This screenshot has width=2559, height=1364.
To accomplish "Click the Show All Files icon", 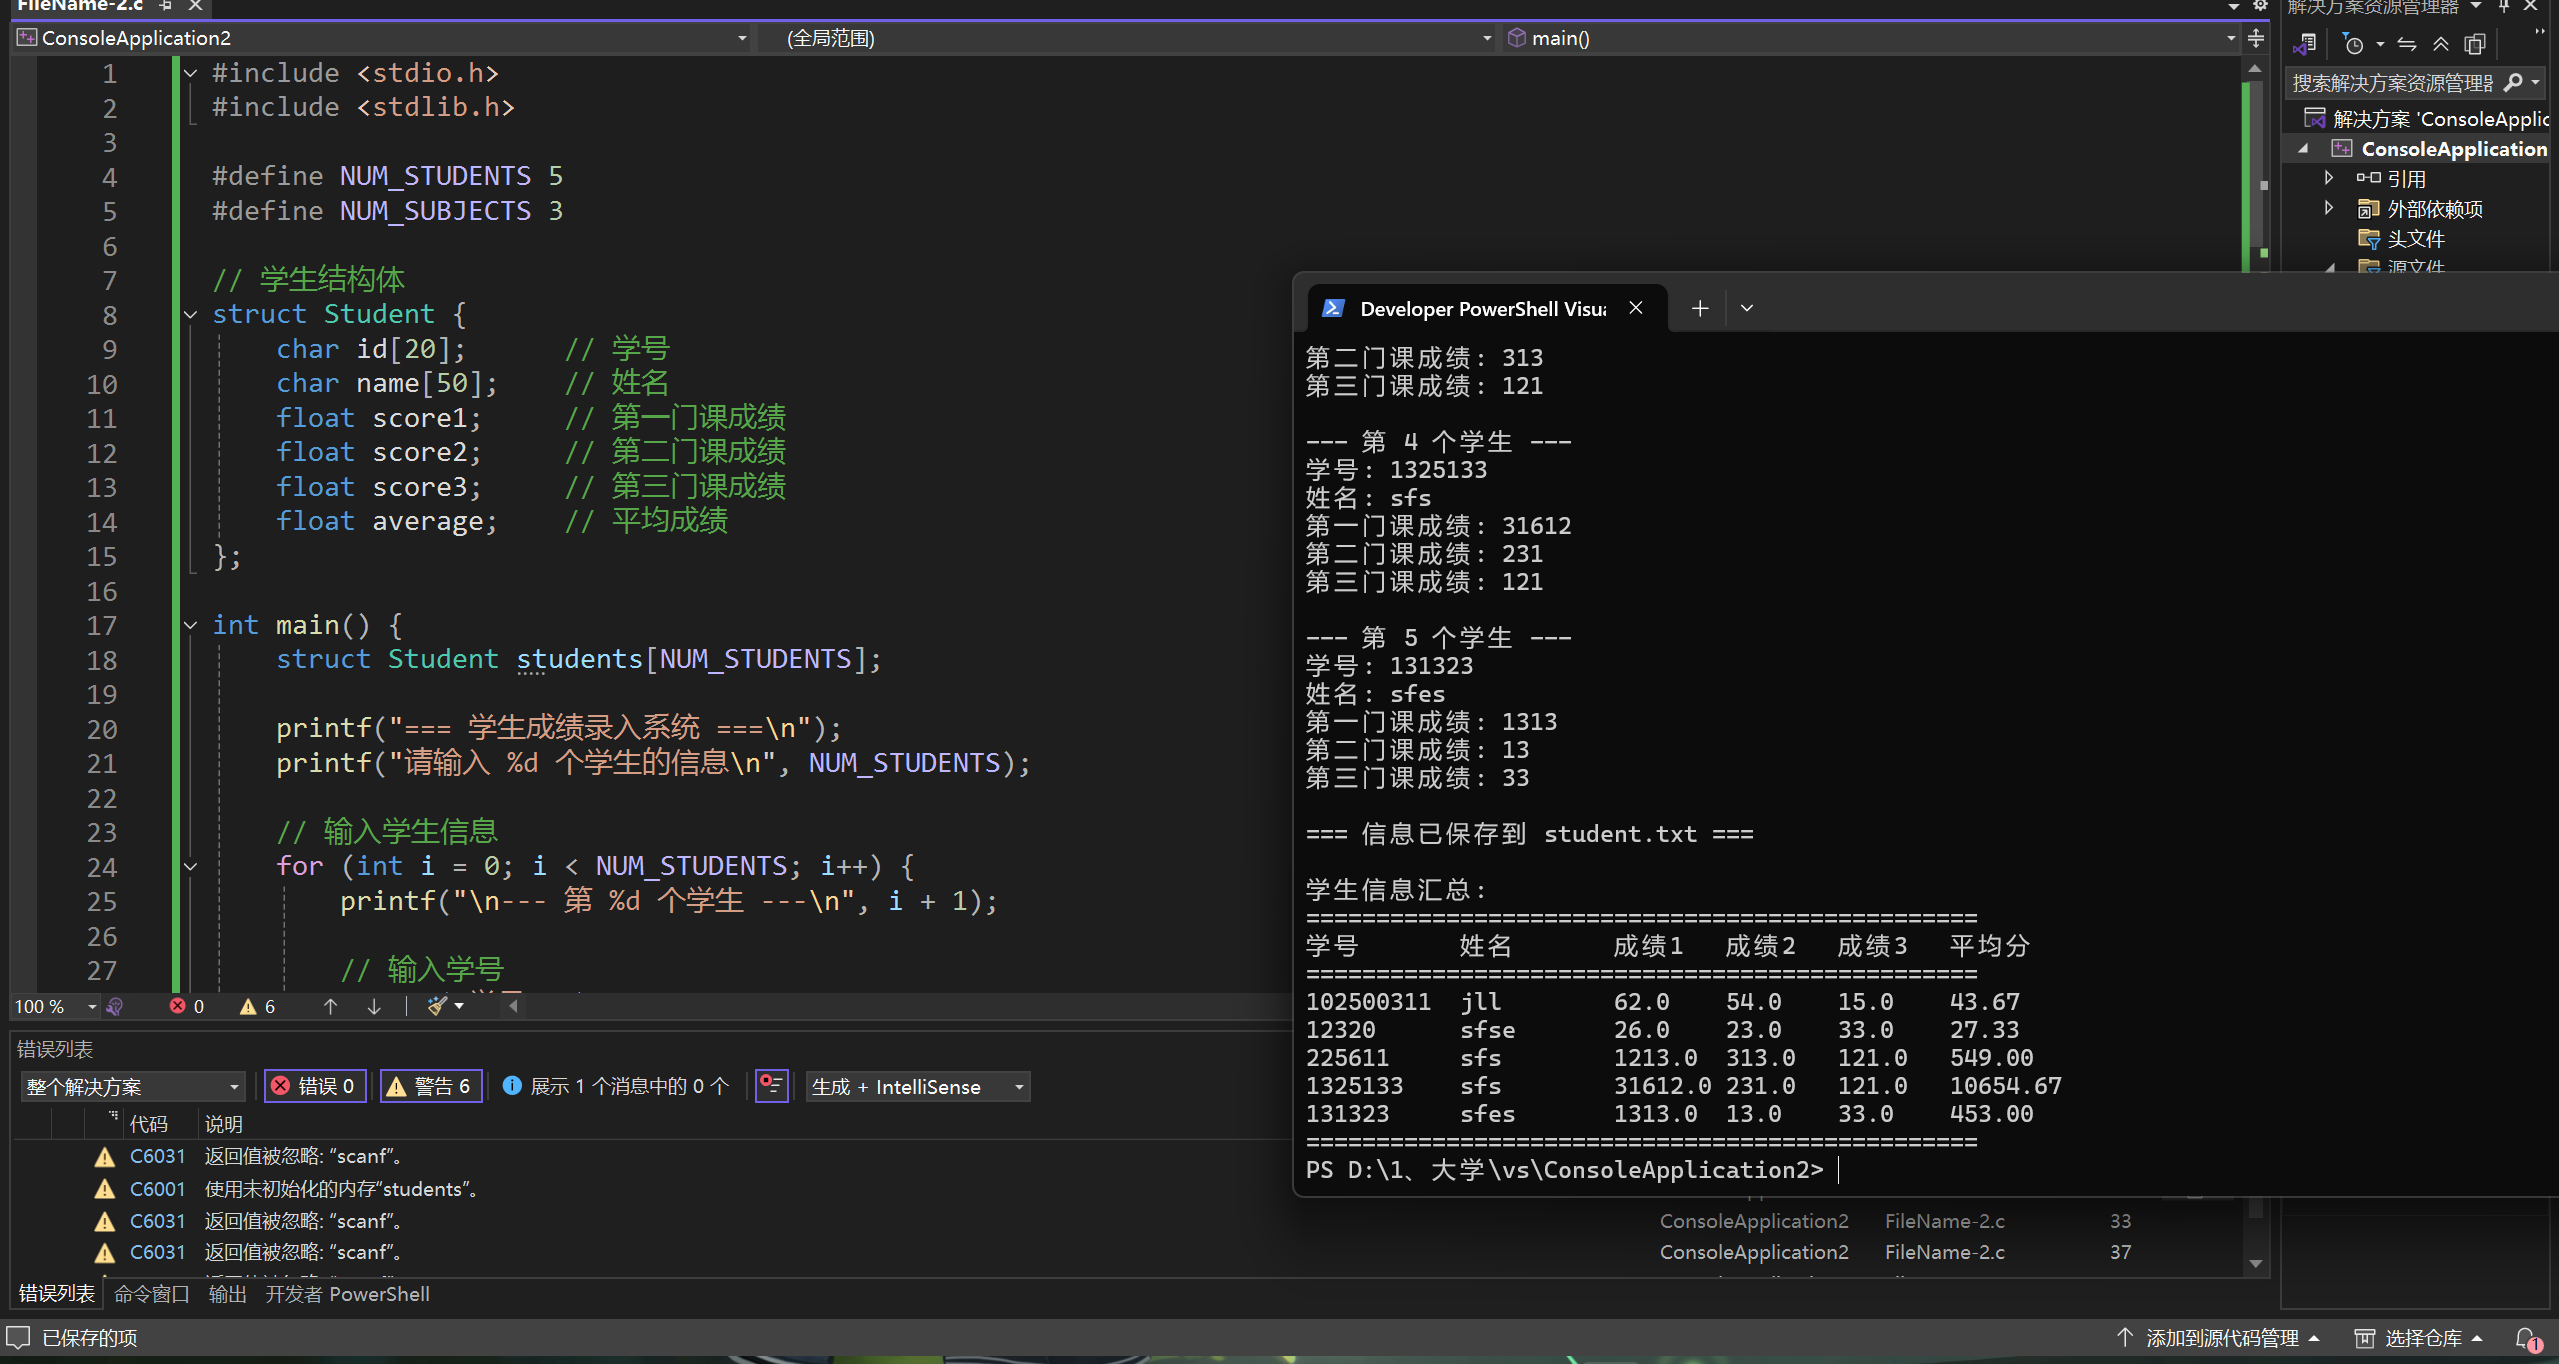I will tap(2475, 45).
